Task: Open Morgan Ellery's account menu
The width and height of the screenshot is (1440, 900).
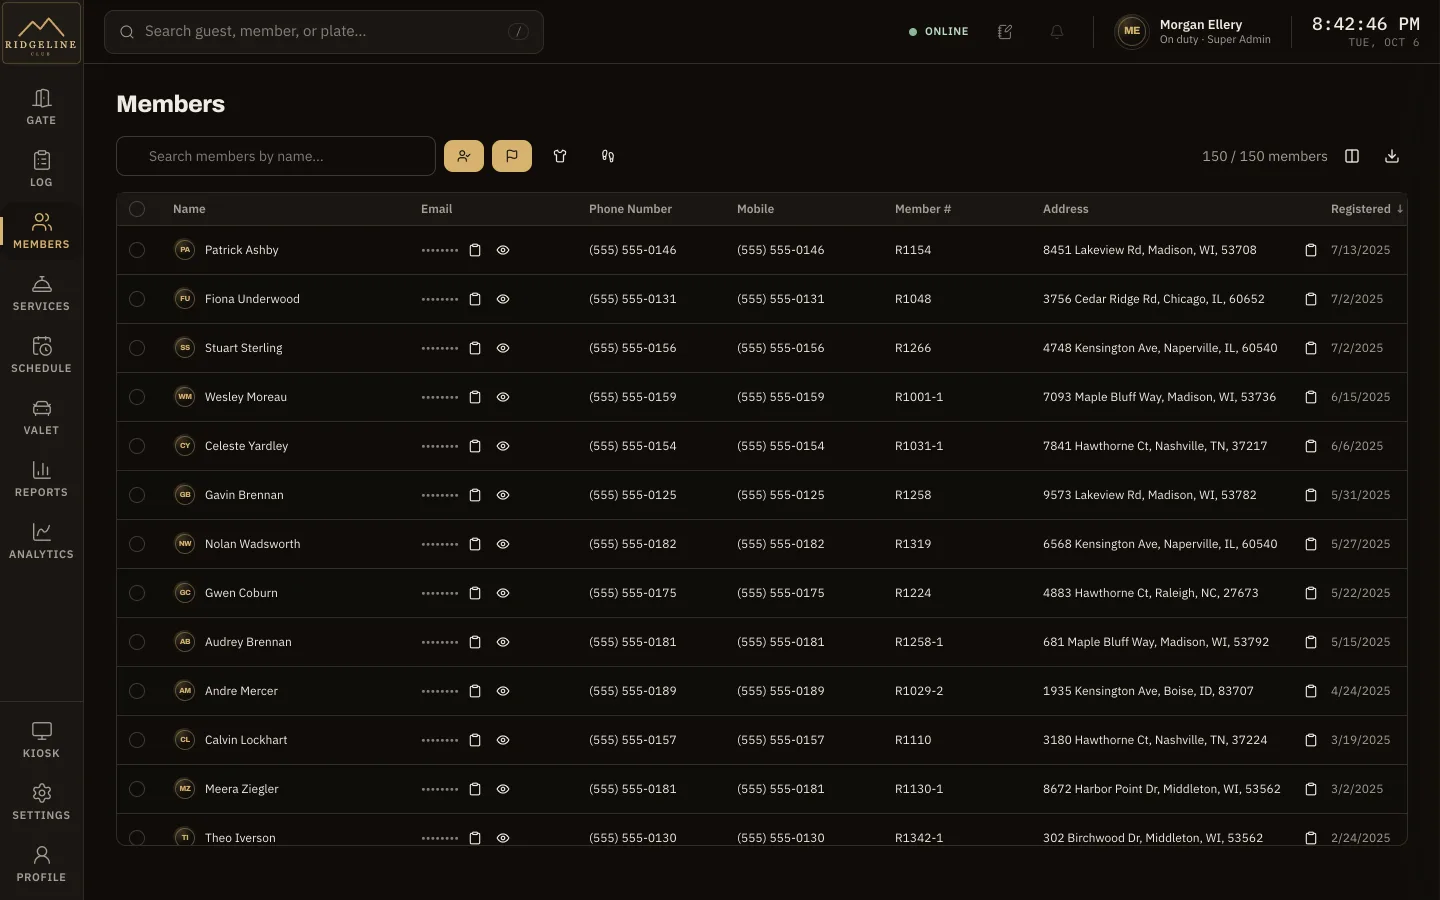Action: pyautogui.click(x=1194, y=32)
